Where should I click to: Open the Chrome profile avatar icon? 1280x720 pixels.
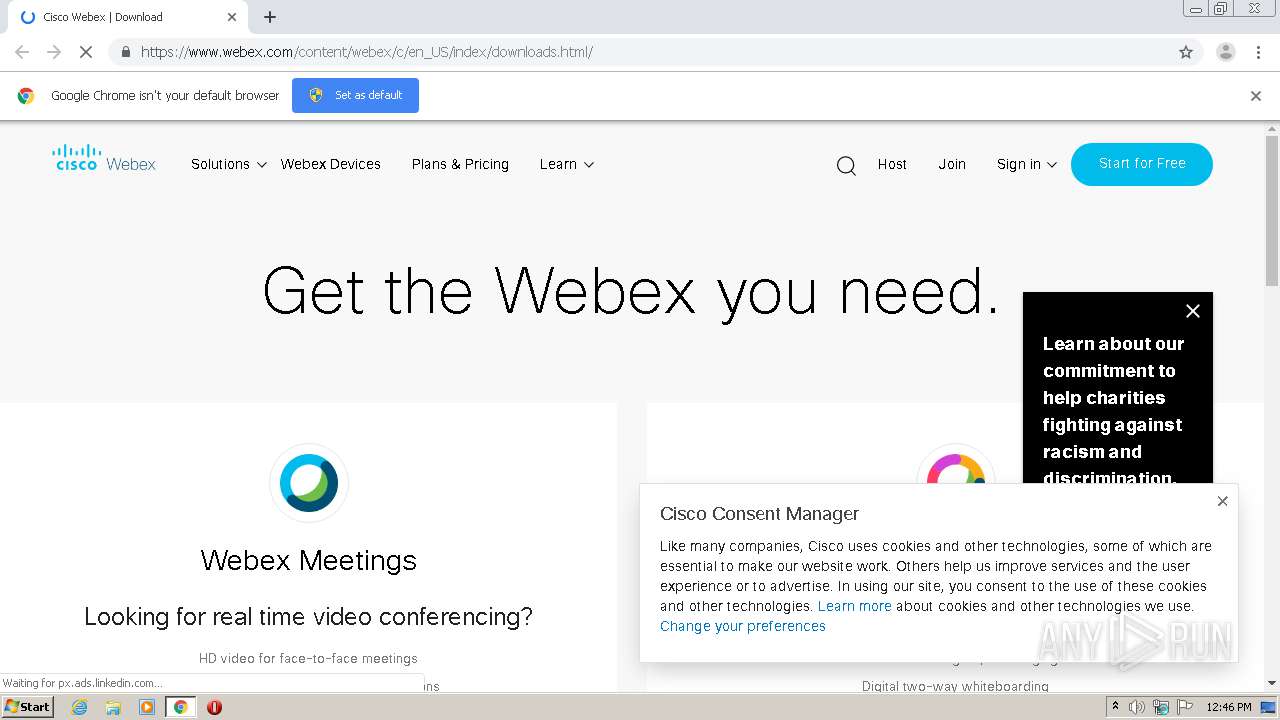[x=1225, y=52]
